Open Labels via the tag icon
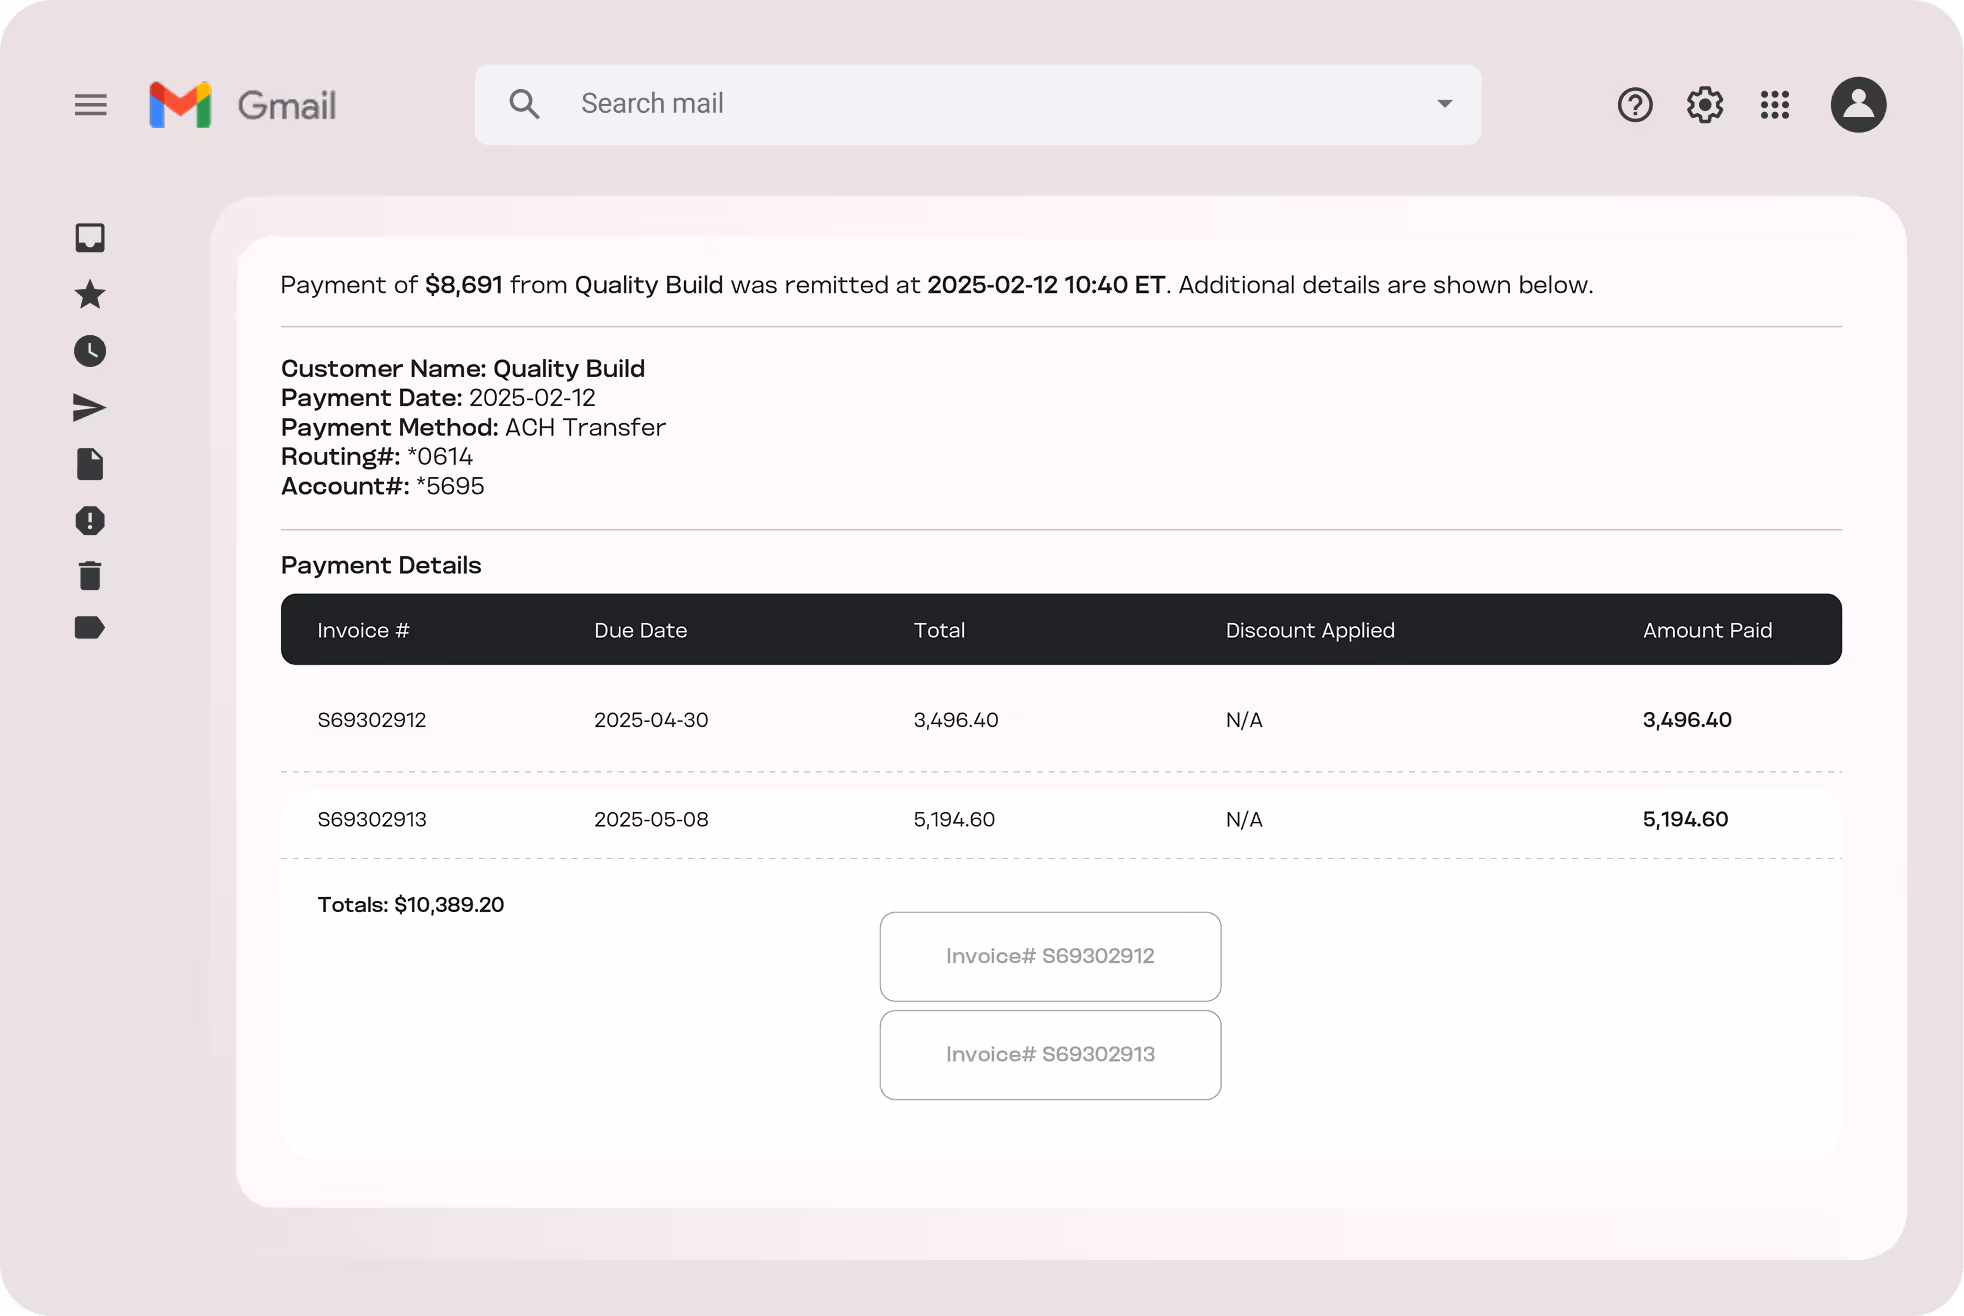The width and height of the screenshot is (1964, 1316). click(90, 628)
